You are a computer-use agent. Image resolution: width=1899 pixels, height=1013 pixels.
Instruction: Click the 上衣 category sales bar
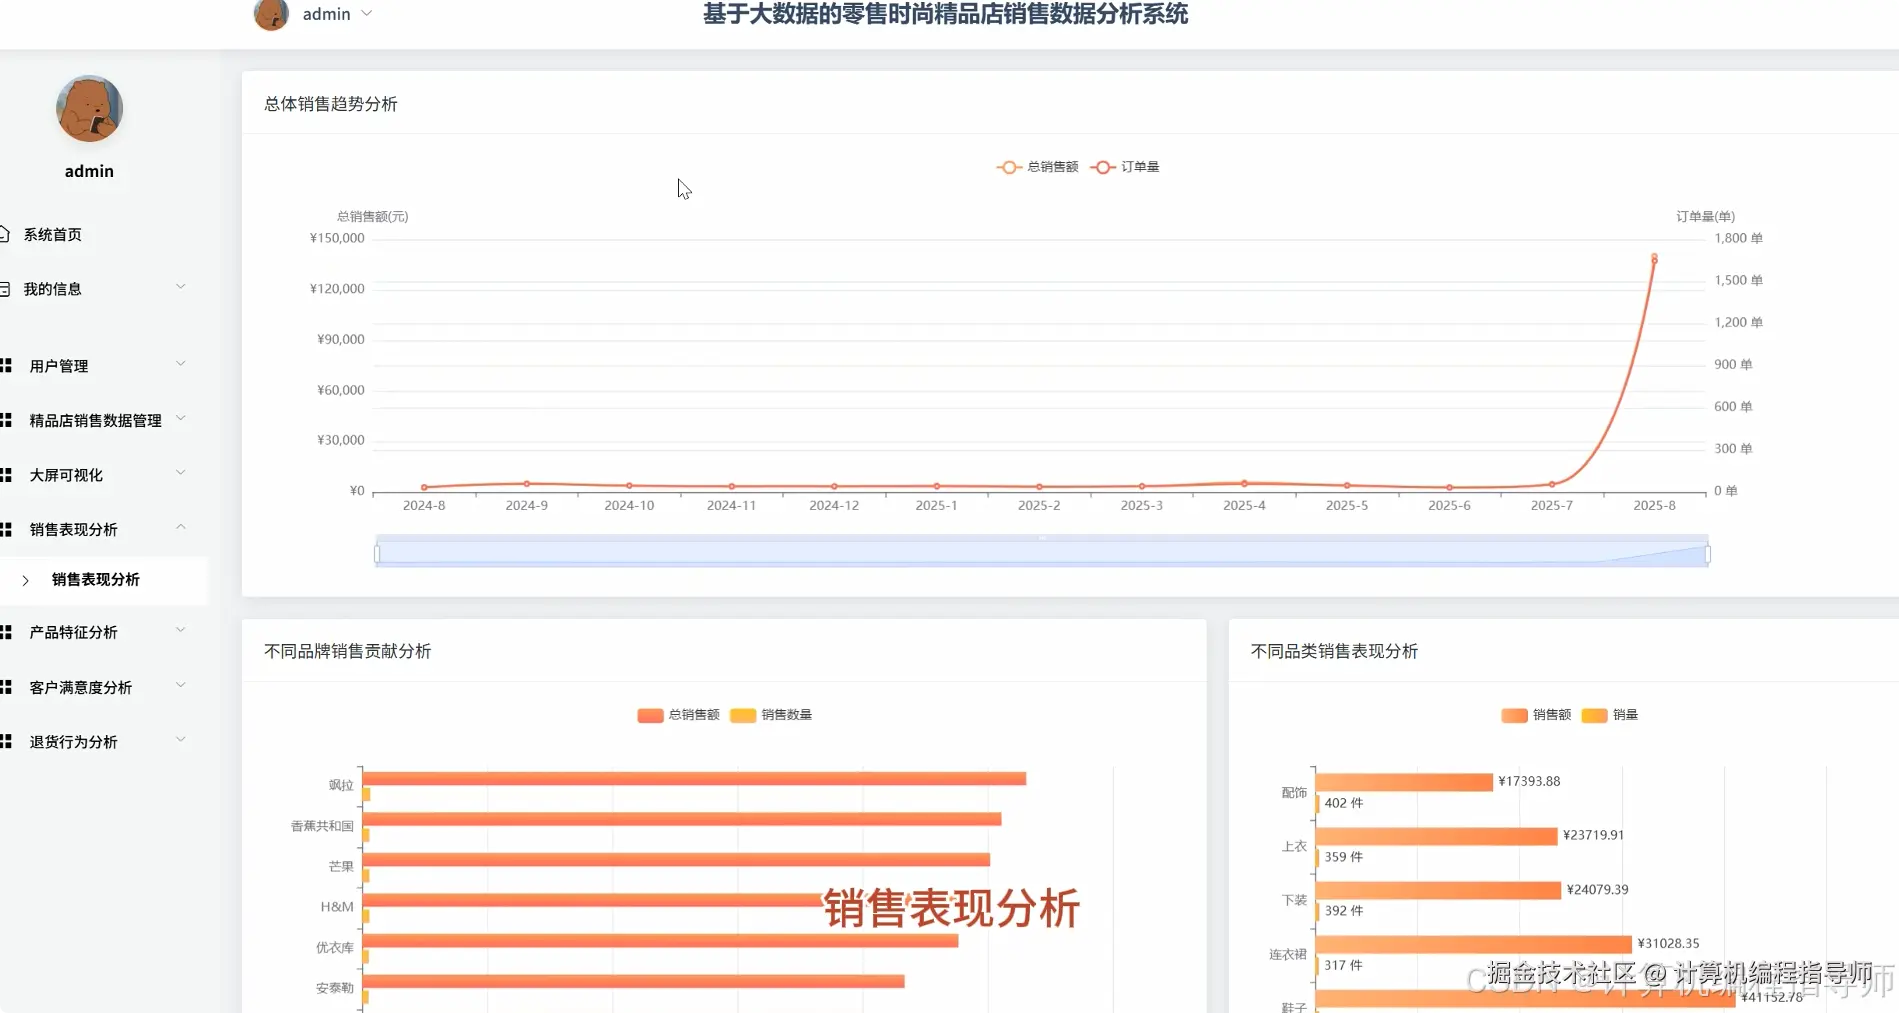pyautogui.click(x=1437, y=836)
